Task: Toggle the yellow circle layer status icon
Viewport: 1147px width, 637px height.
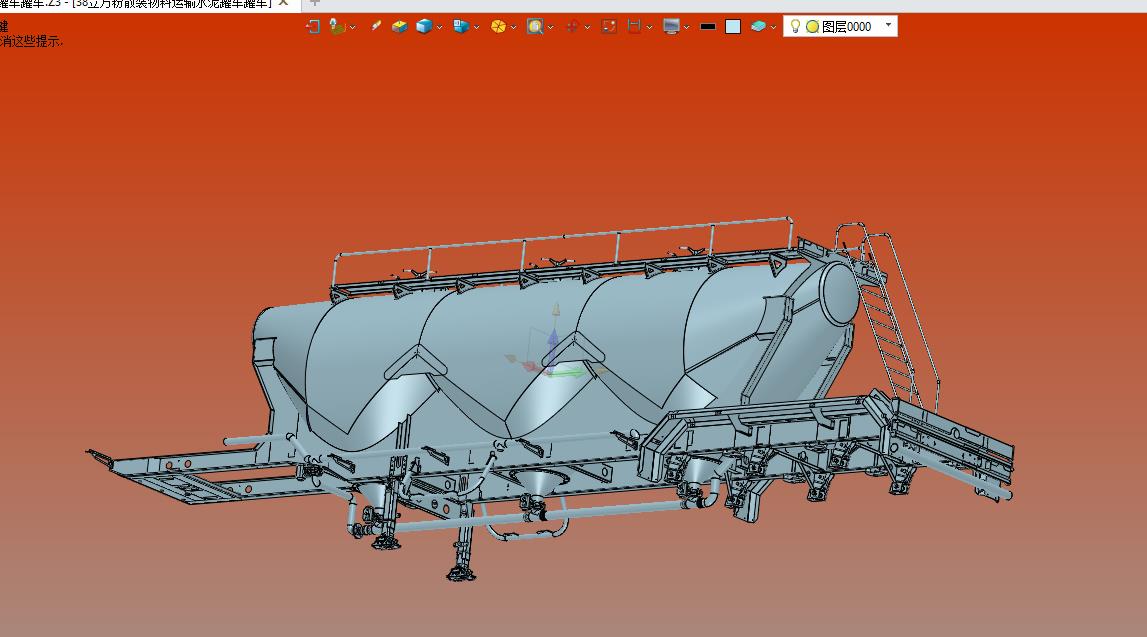Action: [812, 27]
